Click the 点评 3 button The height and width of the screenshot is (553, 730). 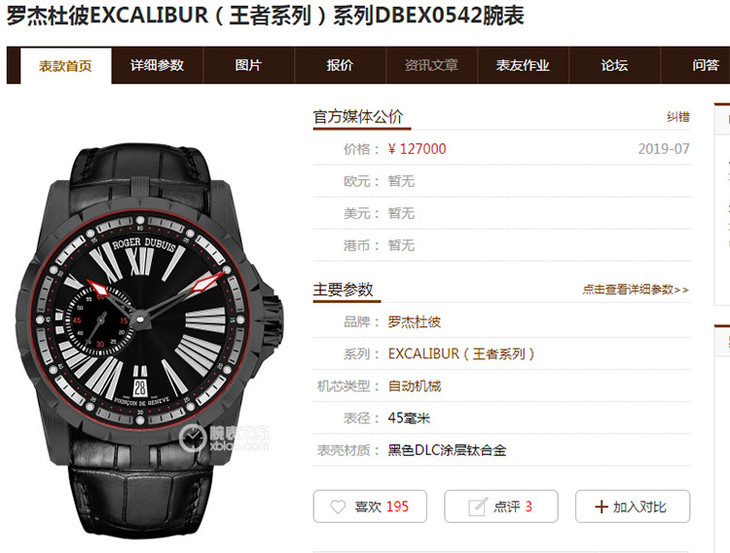tap(501, 506)
